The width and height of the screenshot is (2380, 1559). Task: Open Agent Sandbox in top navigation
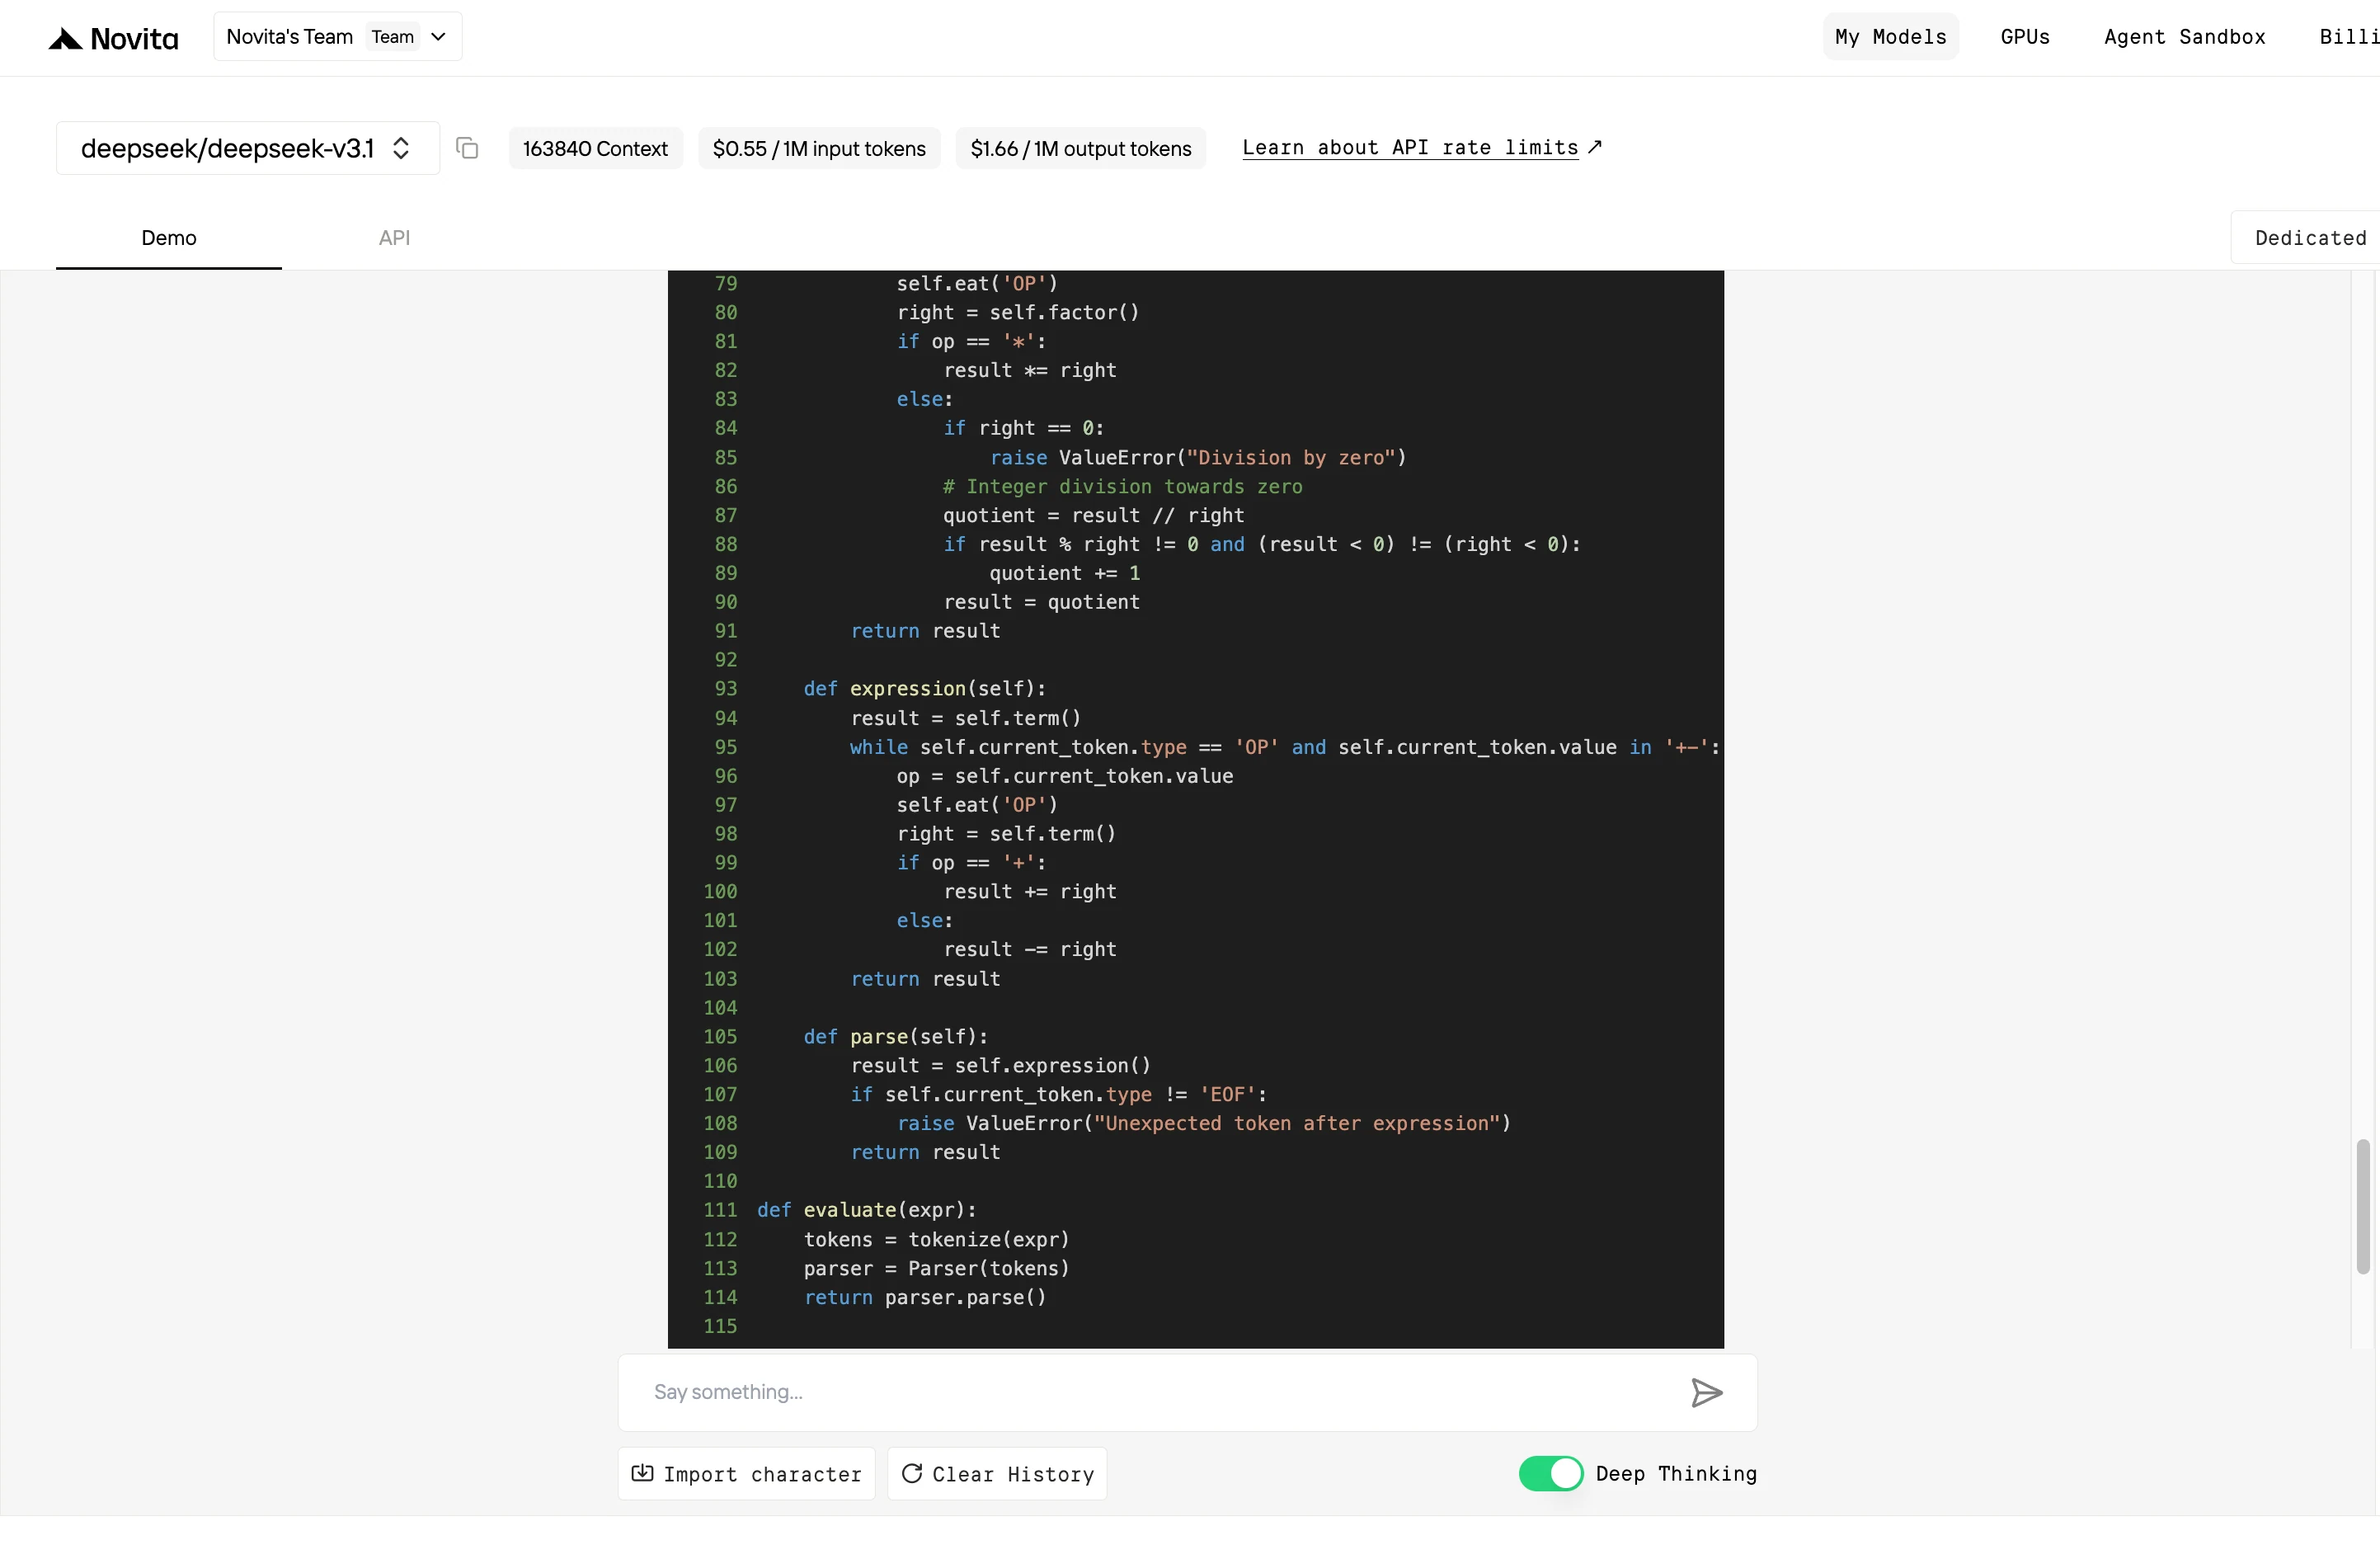(2184, 37)
